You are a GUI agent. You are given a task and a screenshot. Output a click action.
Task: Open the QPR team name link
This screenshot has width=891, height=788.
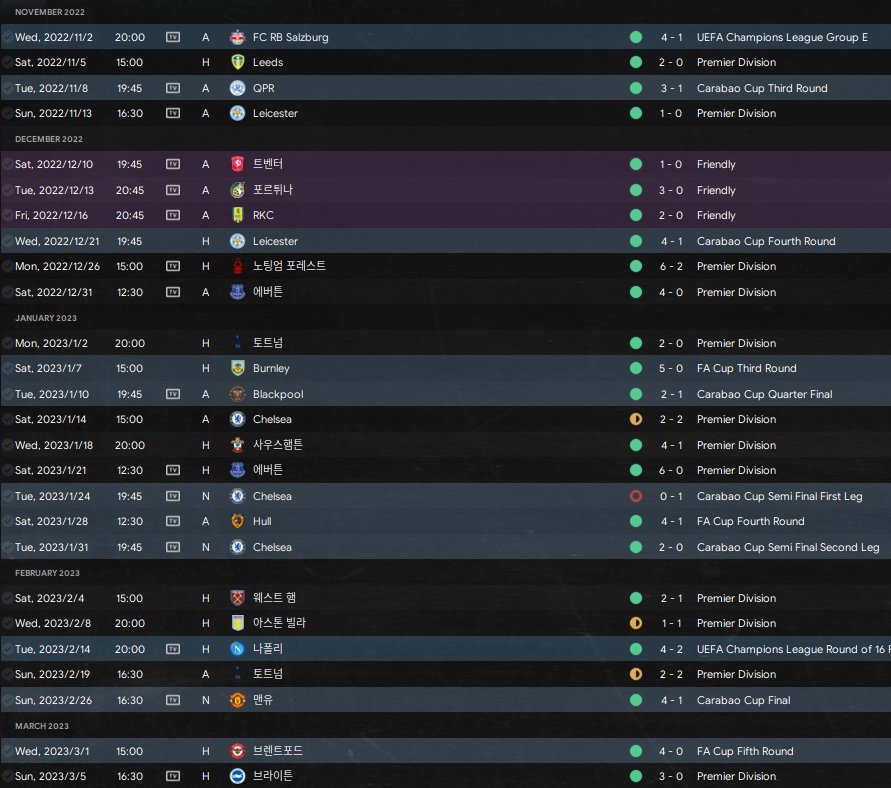(264, 88)
